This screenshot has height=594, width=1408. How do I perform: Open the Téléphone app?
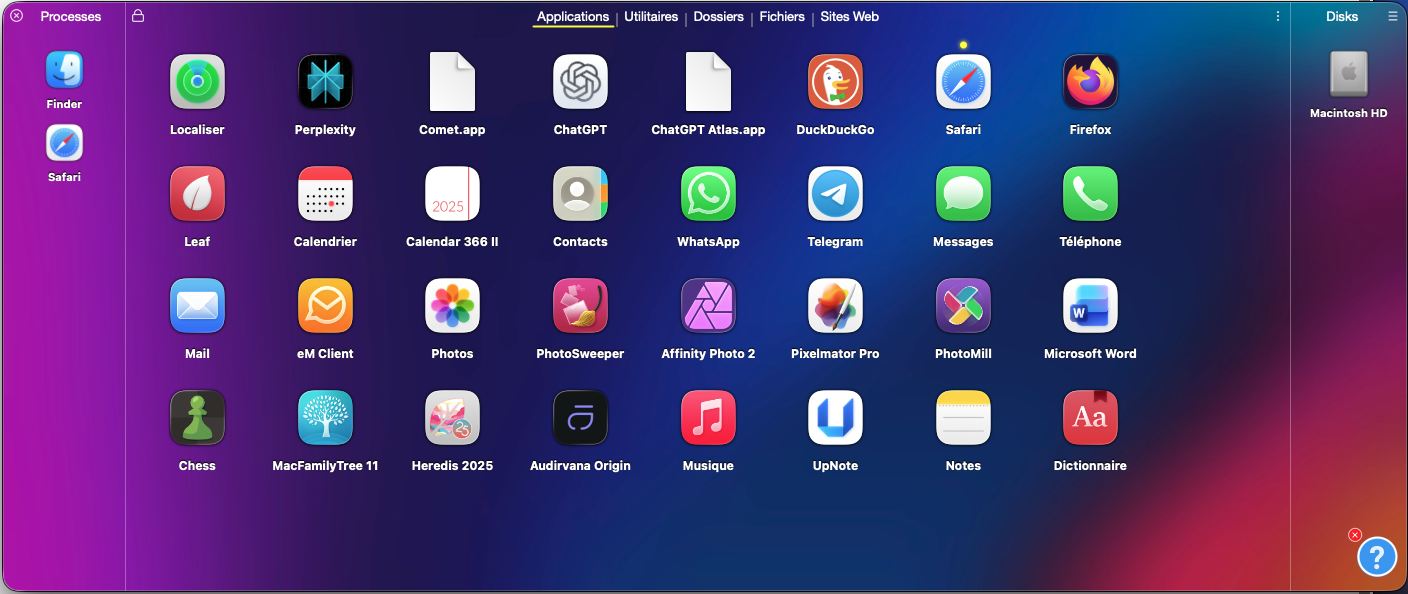pyautogui.click(x=1090, y=194)
